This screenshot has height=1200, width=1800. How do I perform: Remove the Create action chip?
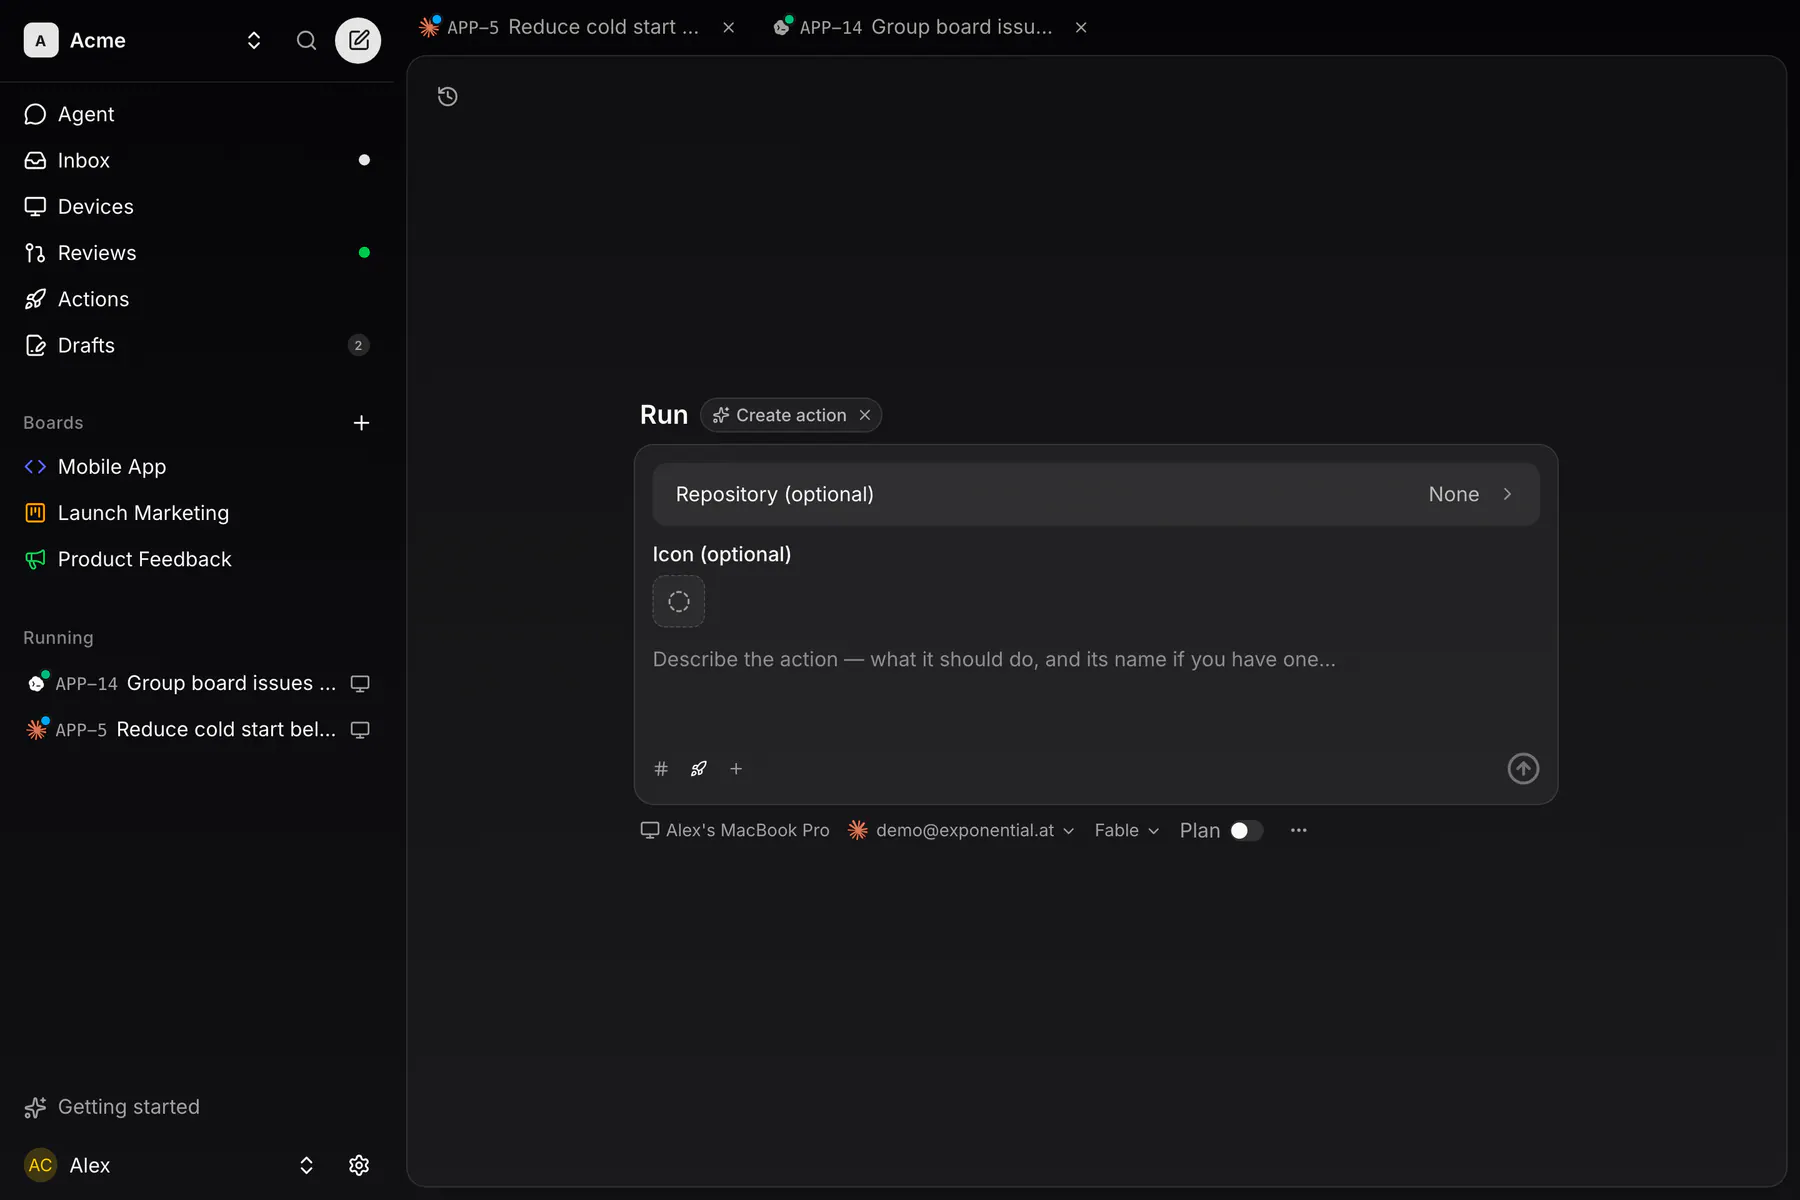click(865, 415)
